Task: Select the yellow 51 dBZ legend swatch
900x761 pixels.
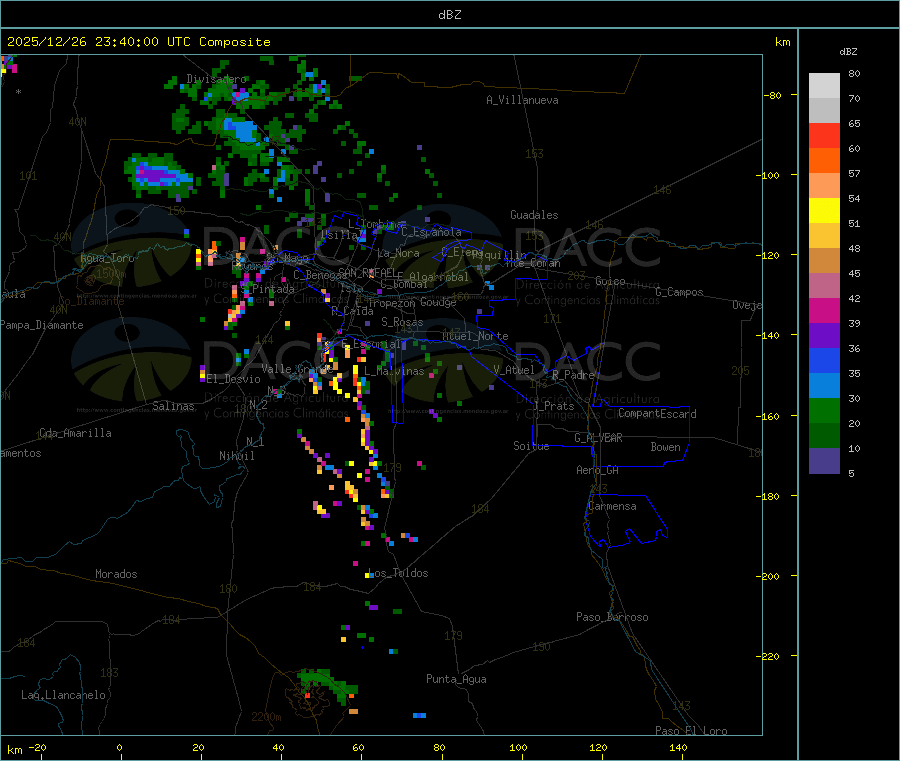Action: point(824,211)
